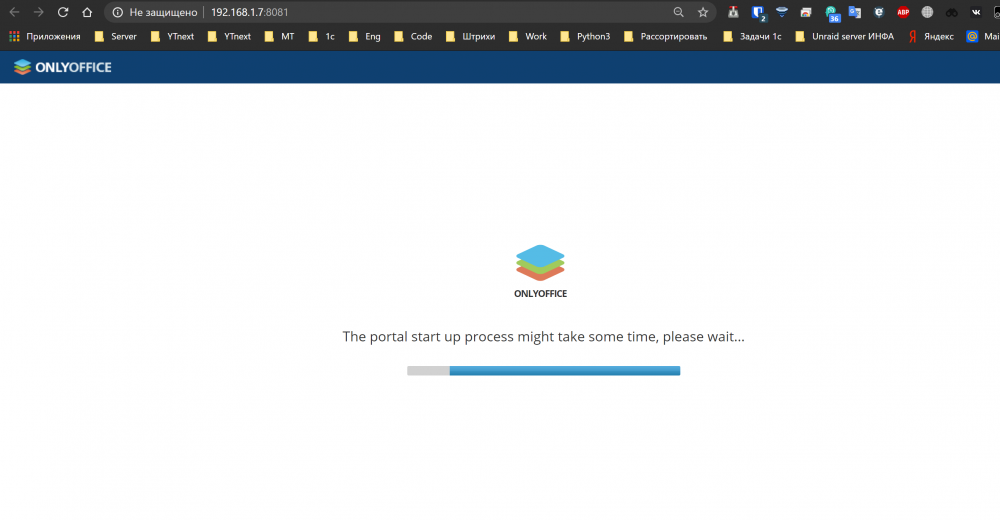Open the zoom magnifier icon in address bar

pyautogui.click(x=679, y=12)
